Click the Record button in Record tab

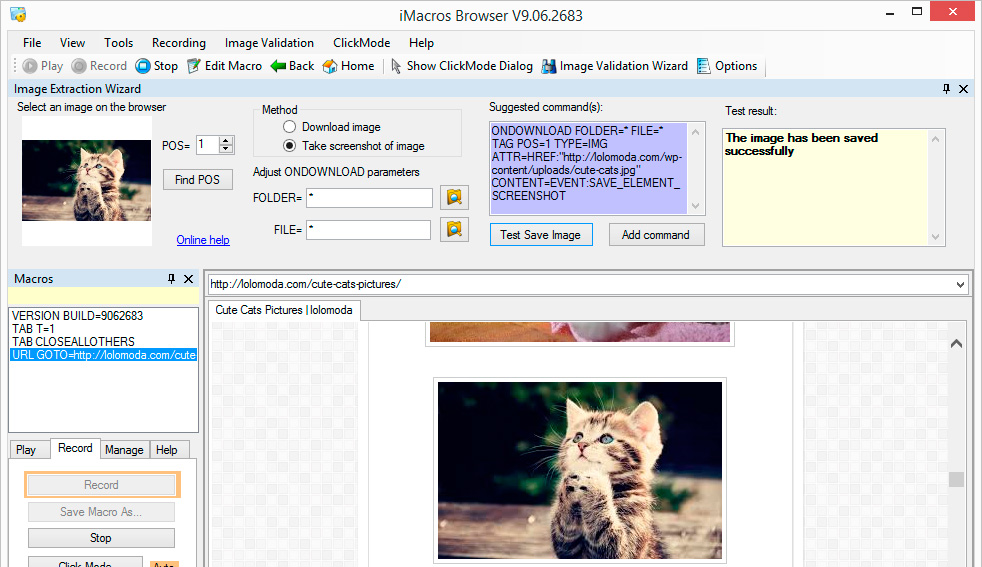click(101, 485)
